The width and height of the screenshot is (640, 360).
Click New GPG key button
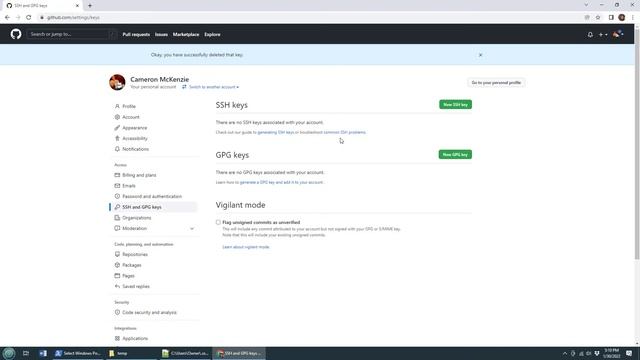[x=455, y=155]
